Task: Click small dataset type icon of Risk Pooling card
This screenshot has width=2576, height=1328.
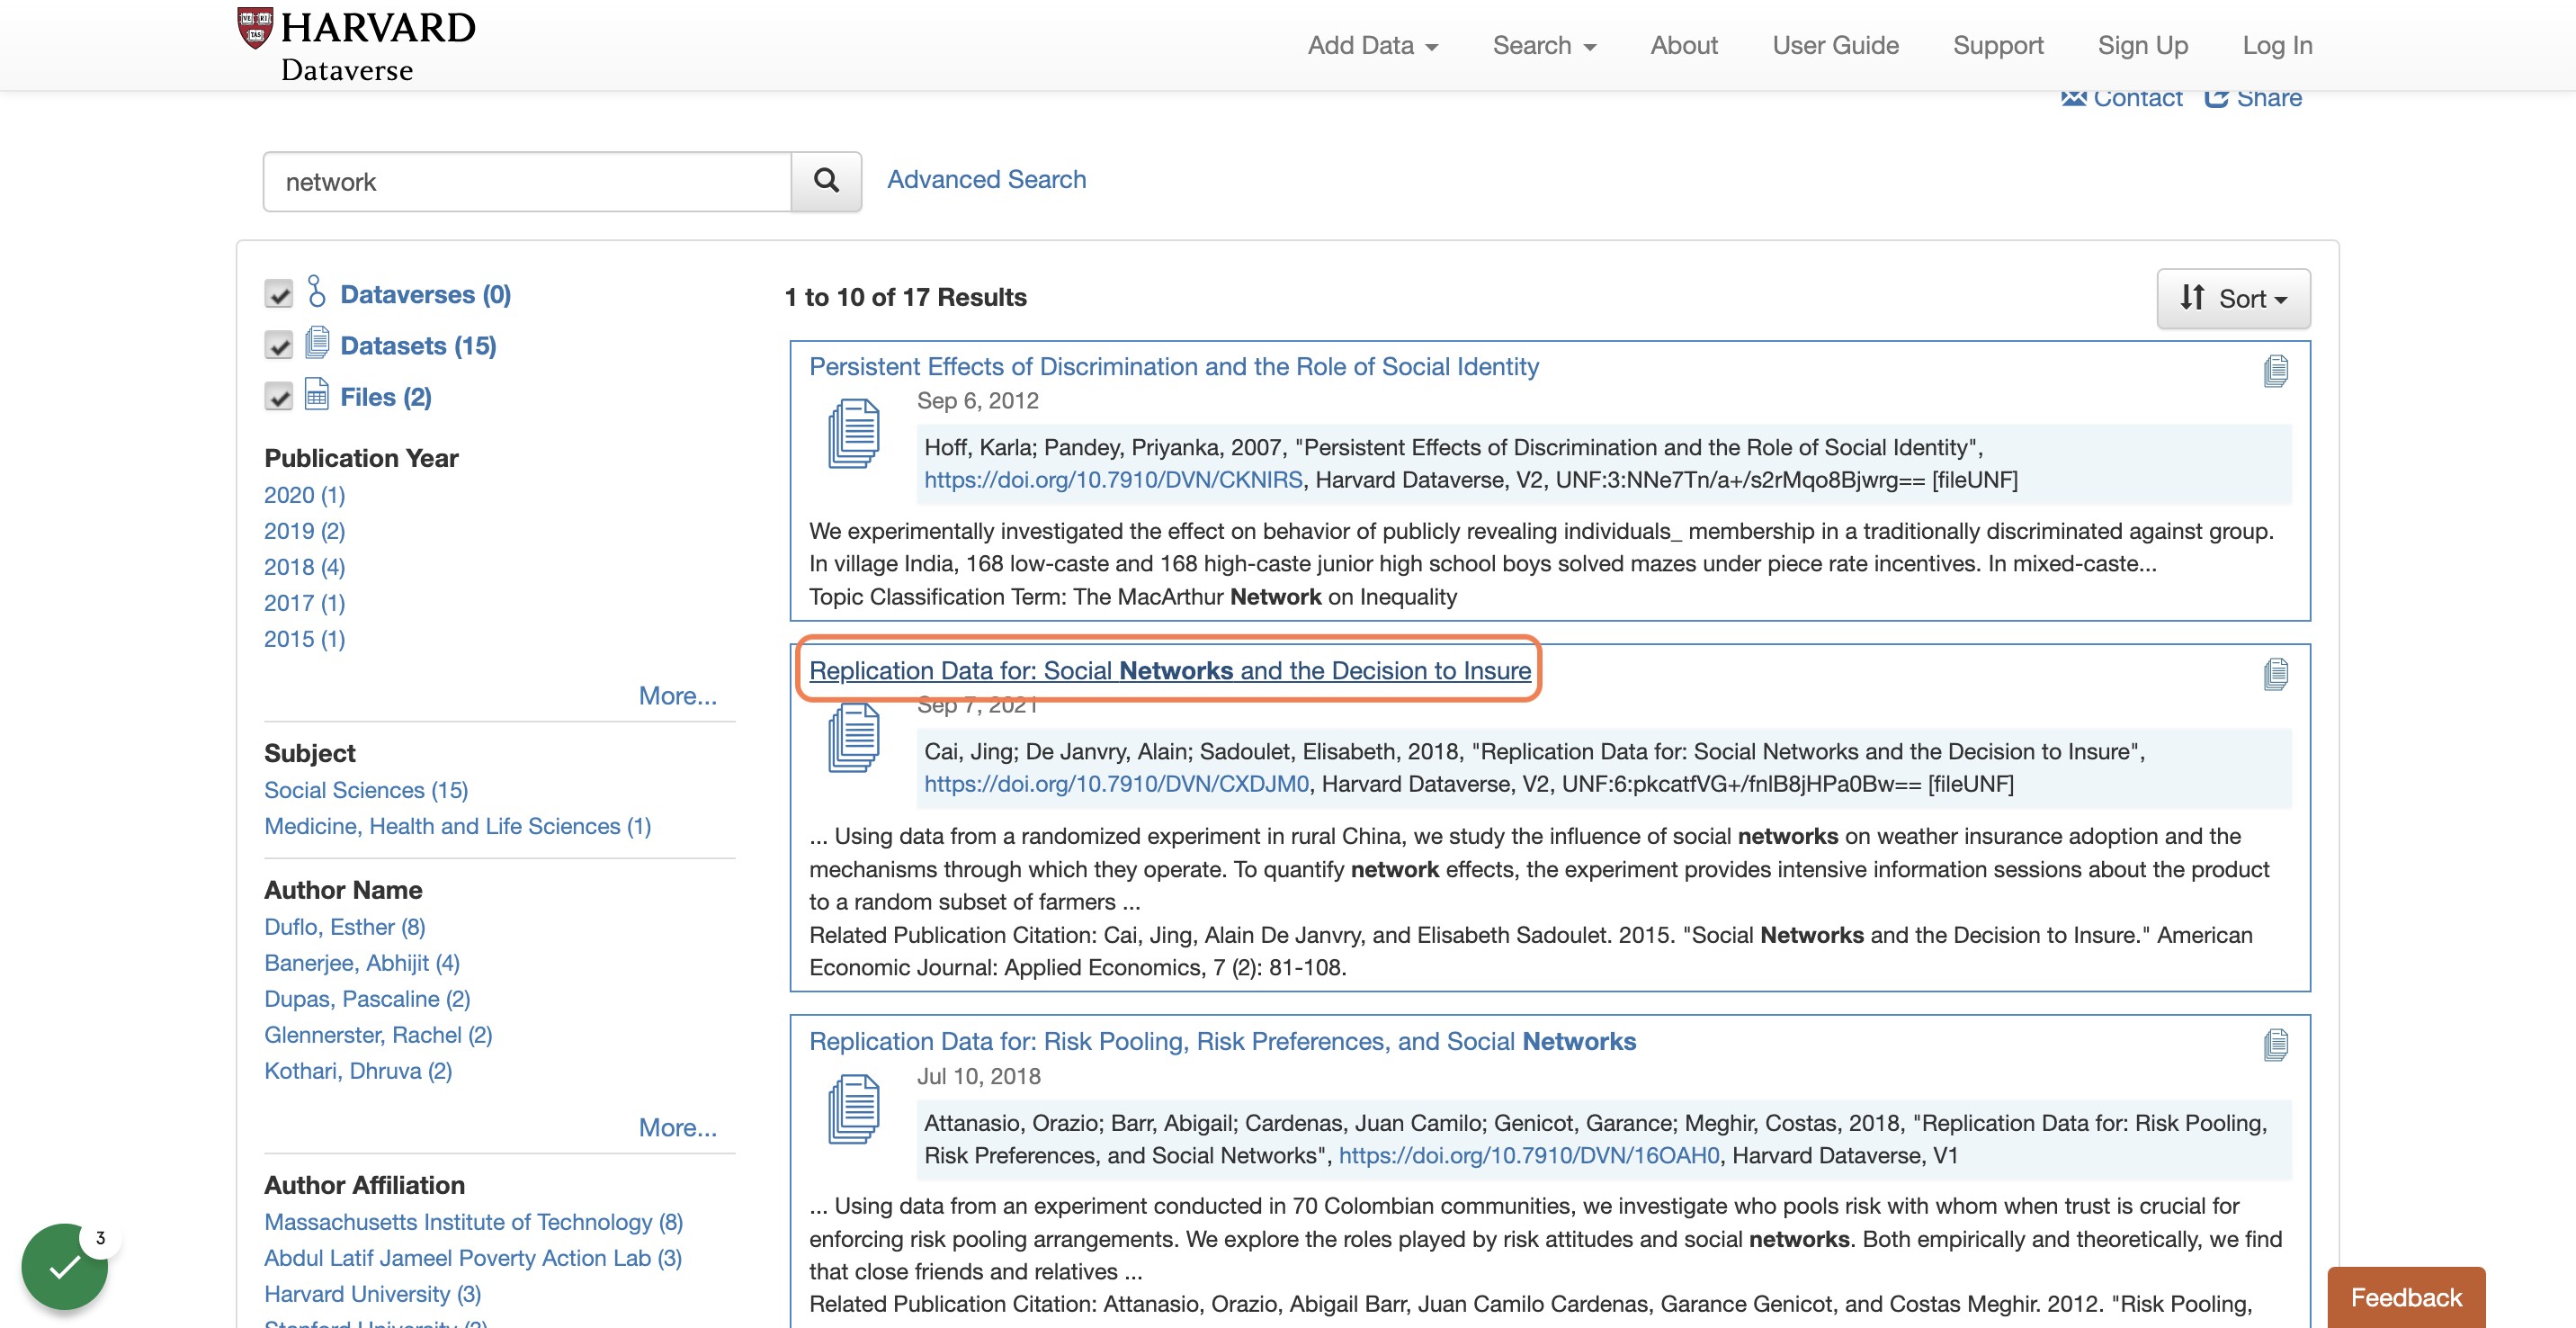Action: 2275,1045
